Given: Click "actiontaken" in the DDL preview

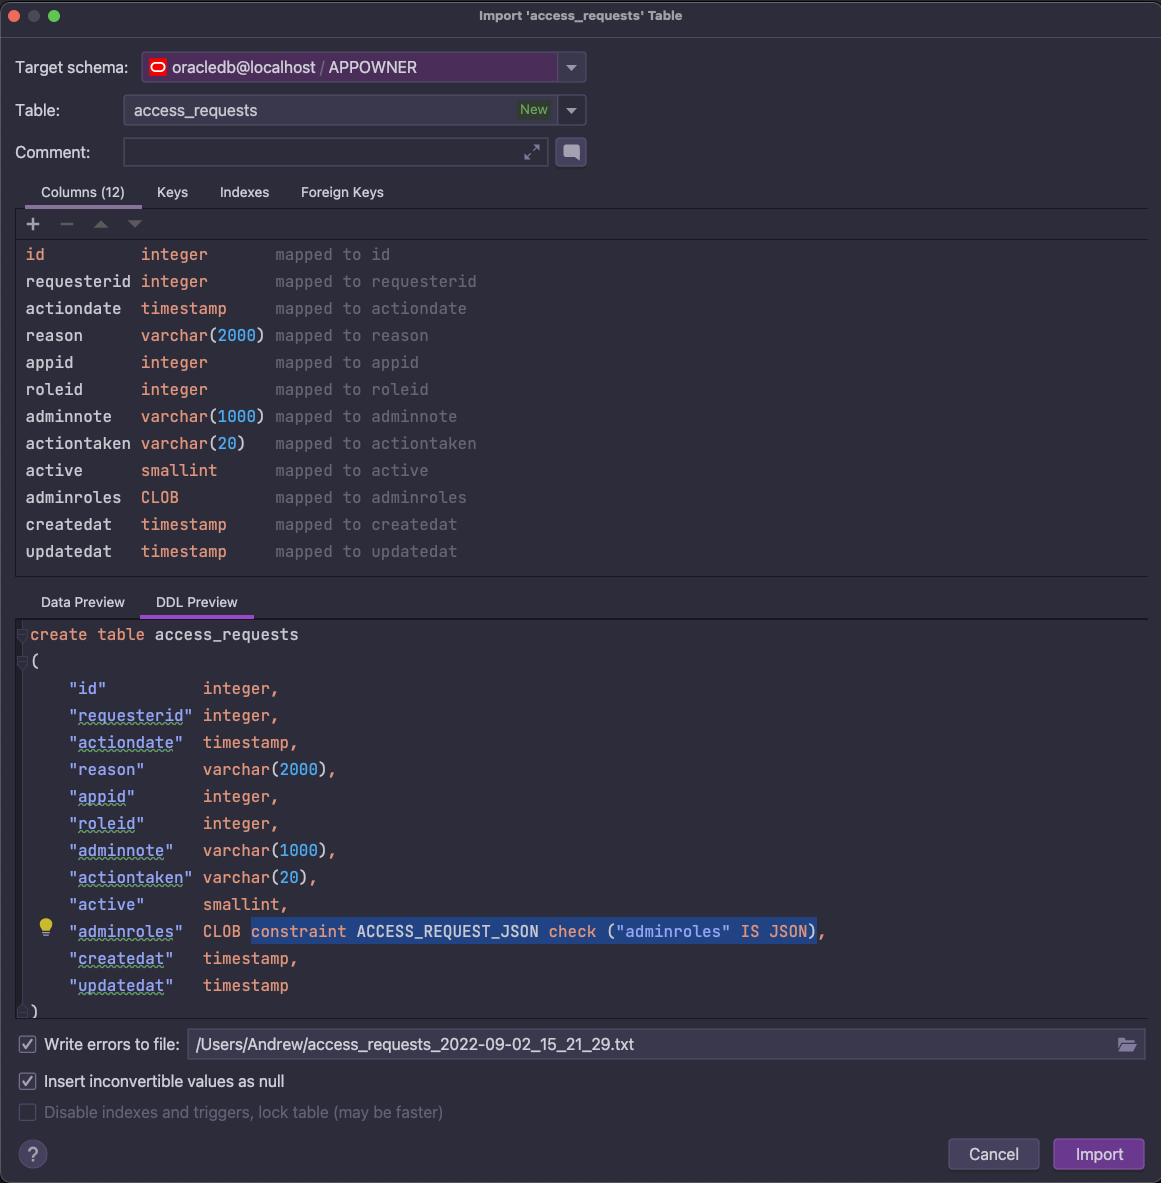Looking at the screenshot, I should click(131, 878).
